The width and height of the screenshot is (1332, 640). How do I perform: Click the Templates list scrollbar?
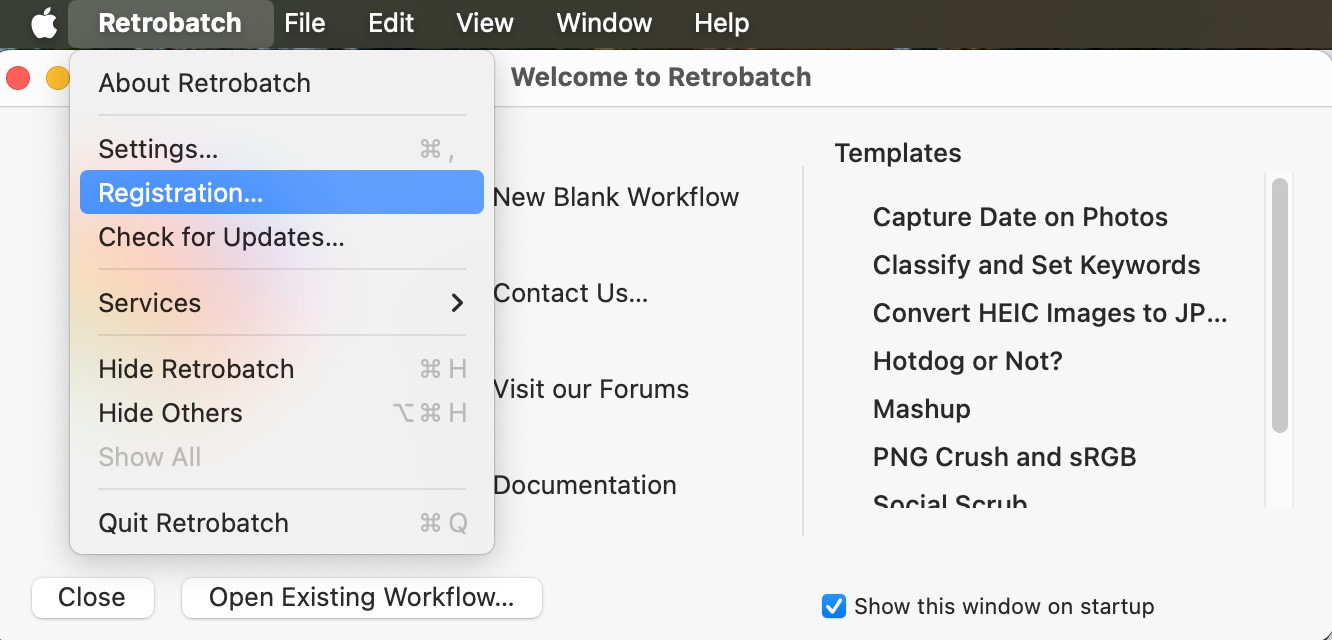pos(1279,305)
